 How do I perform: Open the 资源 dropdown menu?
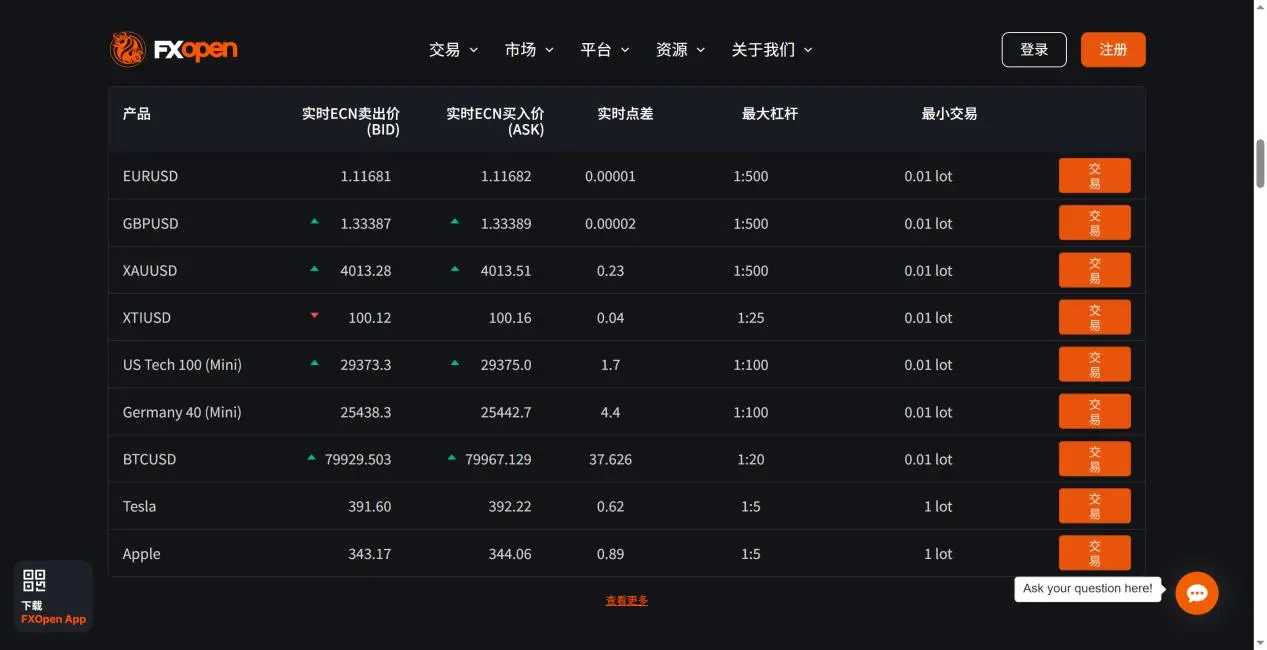coord(680,50)
